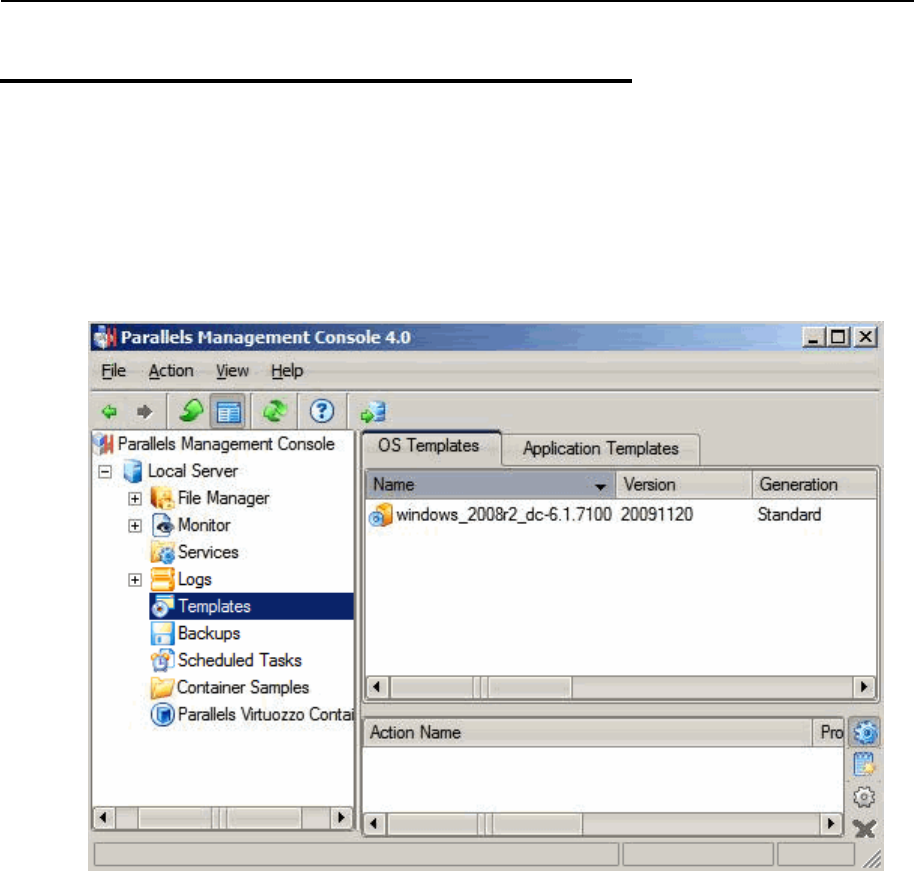The height and width of the screenshot is (871, 914).
Task: Open the View menu
Action: point(233,371)
